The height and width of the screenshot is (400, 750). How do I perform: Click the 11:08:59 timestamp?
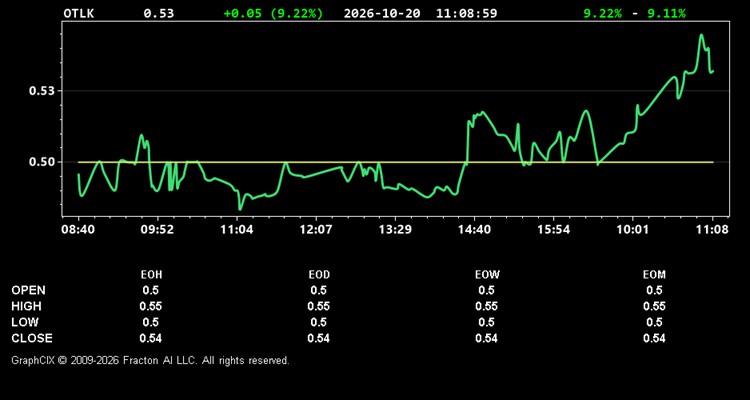click(x=466, y=13)
